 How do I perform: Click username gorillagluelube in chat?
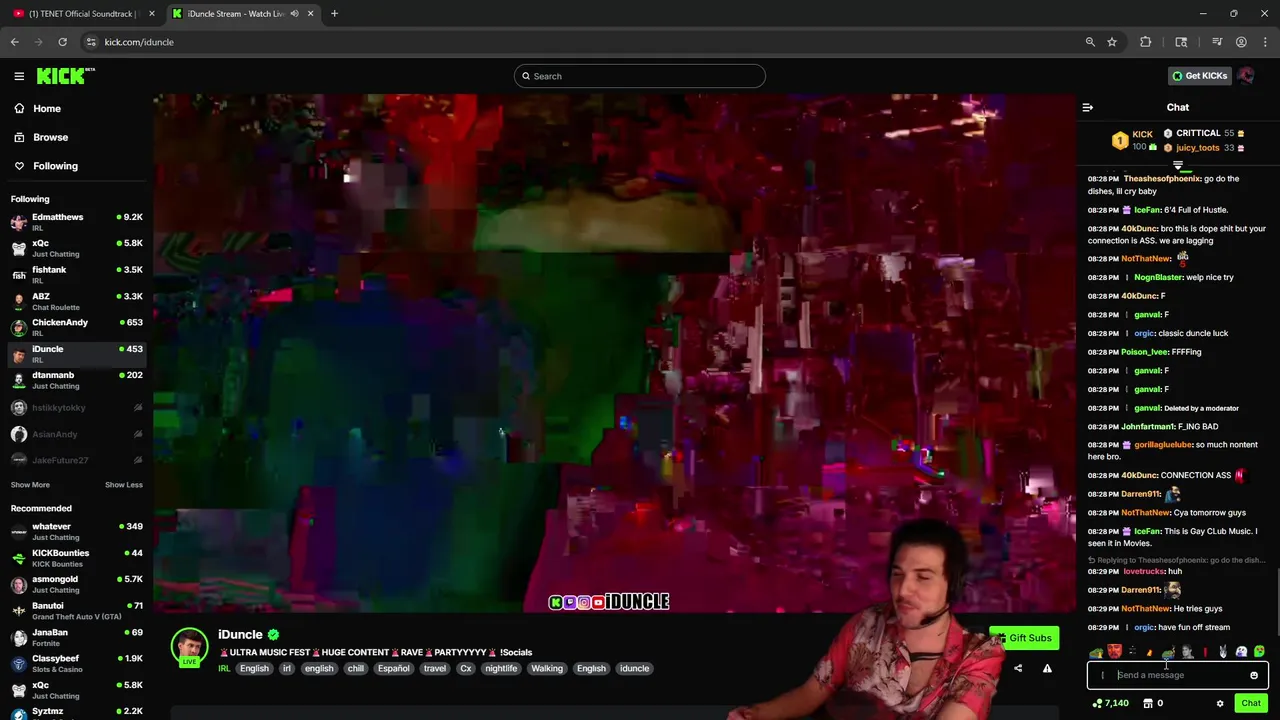[1163, 445]
